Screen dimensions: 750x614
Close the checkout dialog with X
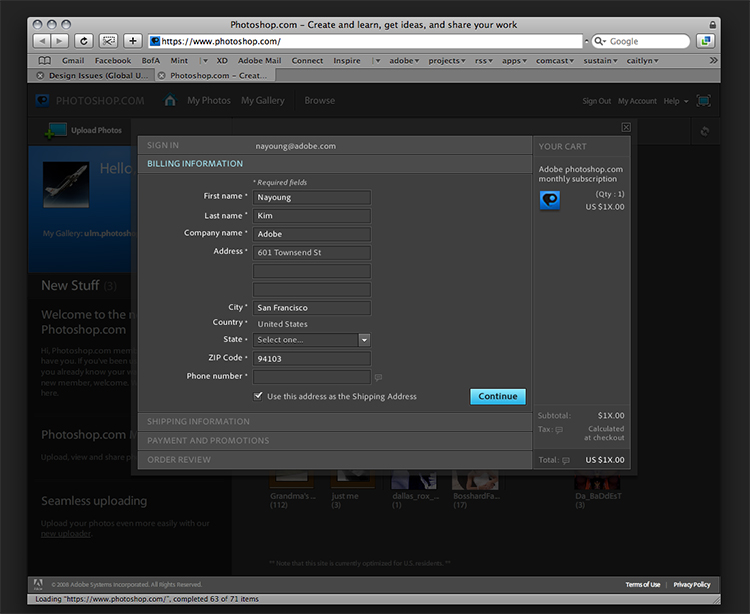pyautogui.click(x=626, y=127)
